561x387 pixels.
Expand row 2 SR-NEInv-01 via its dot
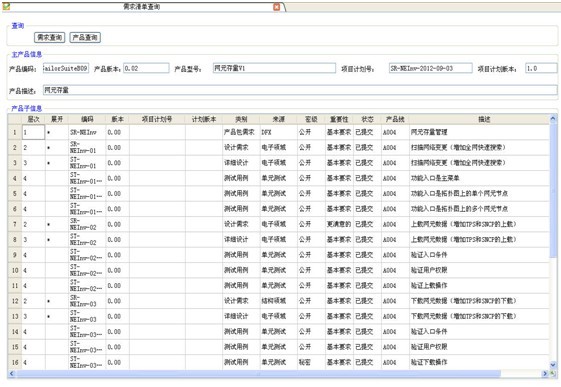(48, 148)
